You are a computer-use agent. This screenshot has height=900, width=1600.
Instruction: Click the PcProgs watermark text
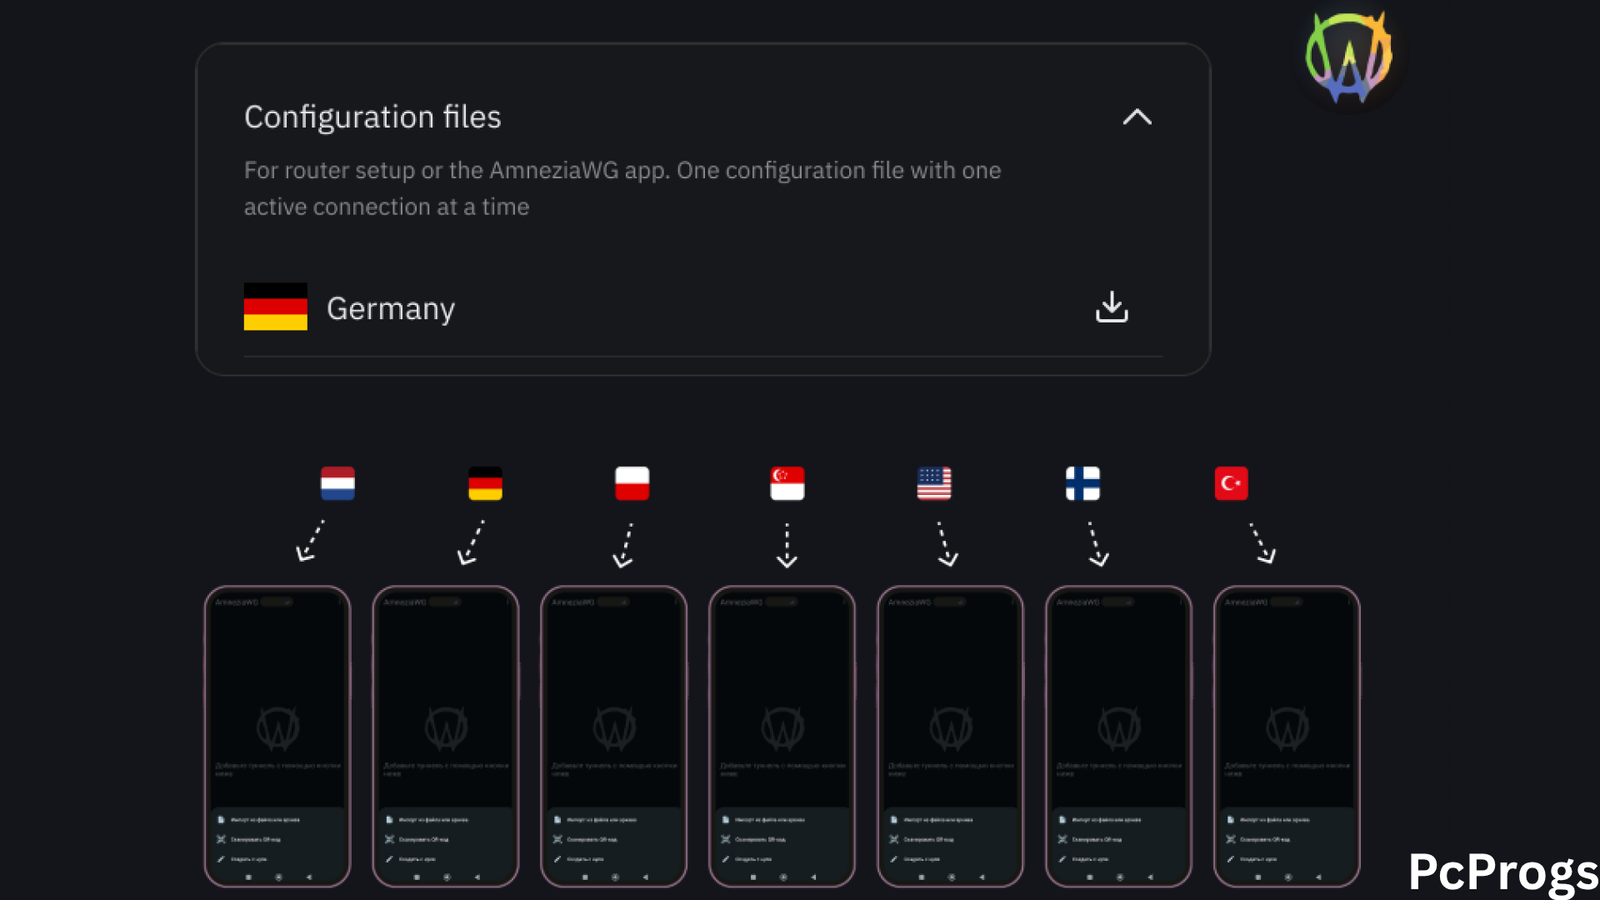click(1503, 872)
